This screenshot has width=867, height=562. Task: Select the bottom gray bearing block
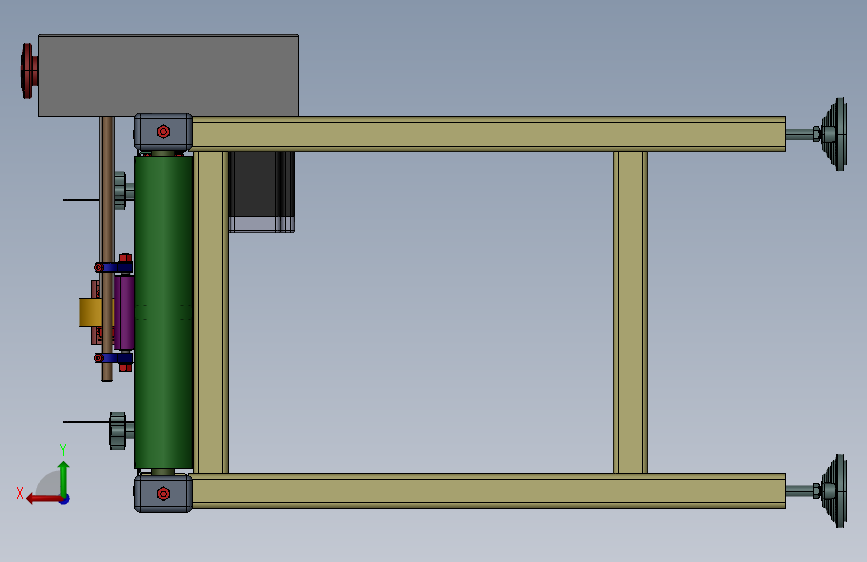click(163, 493)
